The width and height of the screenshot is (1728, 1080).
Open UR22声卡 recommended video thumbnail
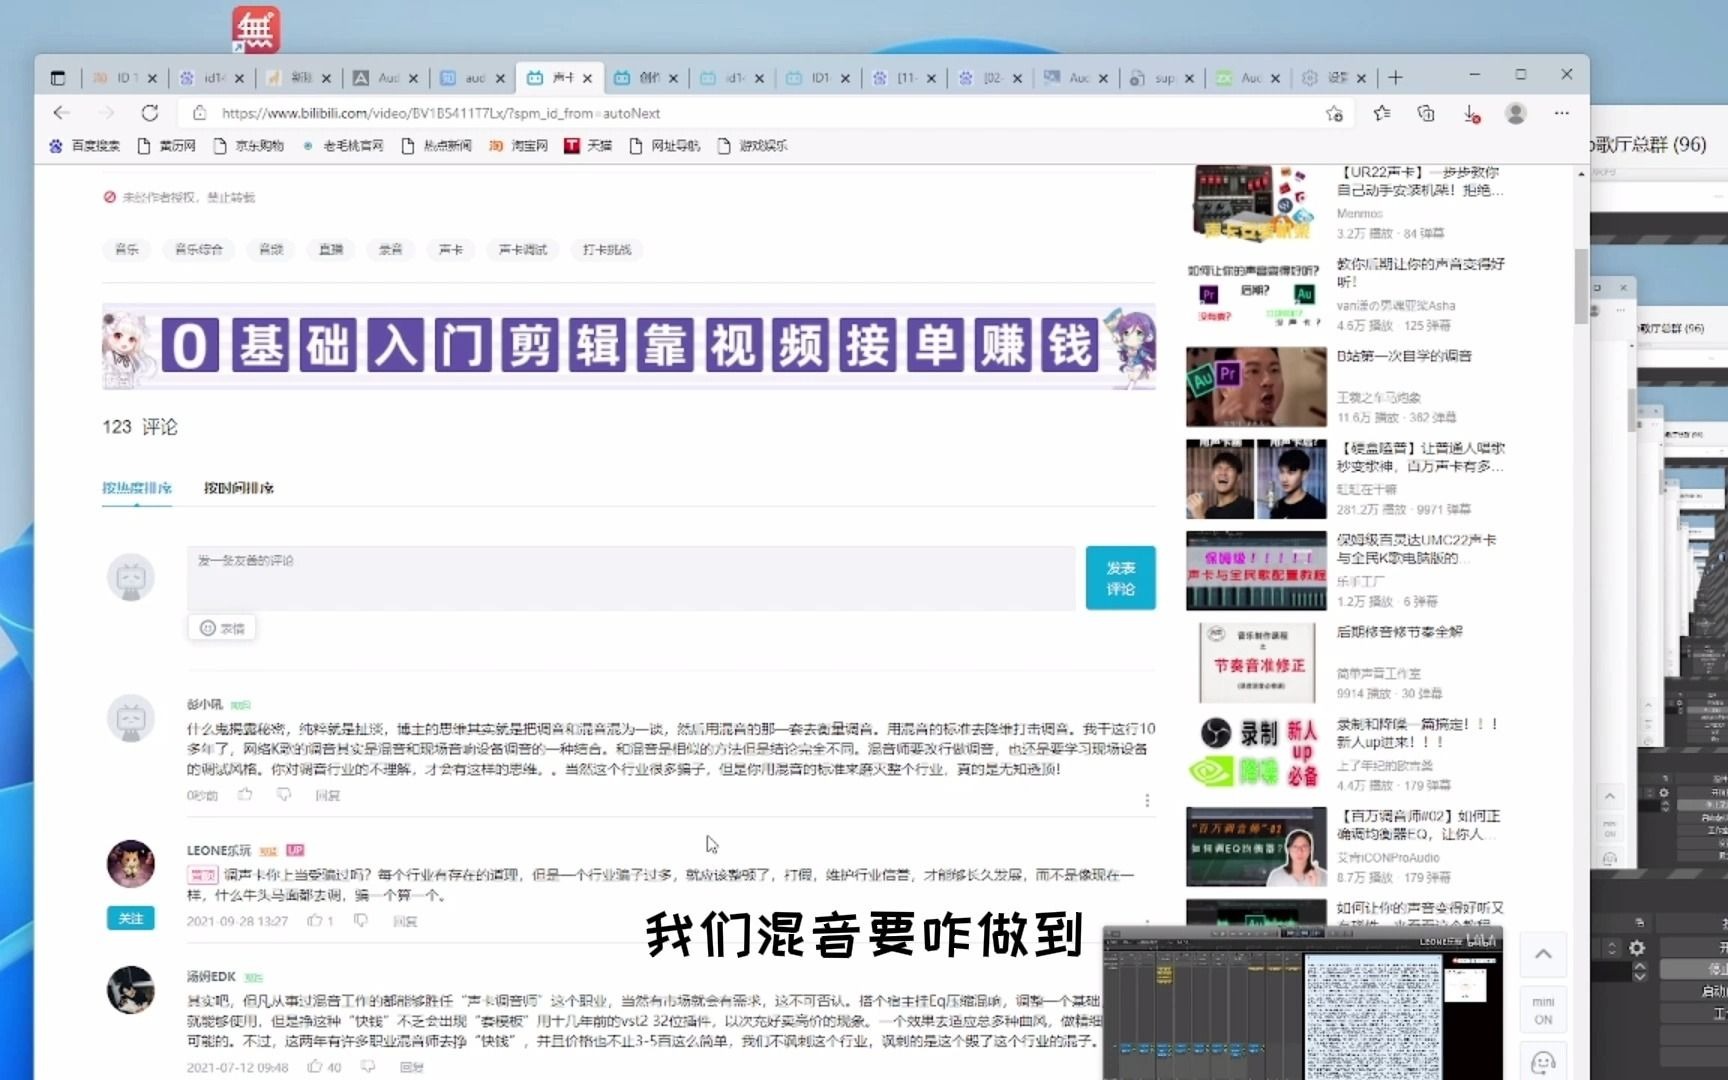(1256, 204)
